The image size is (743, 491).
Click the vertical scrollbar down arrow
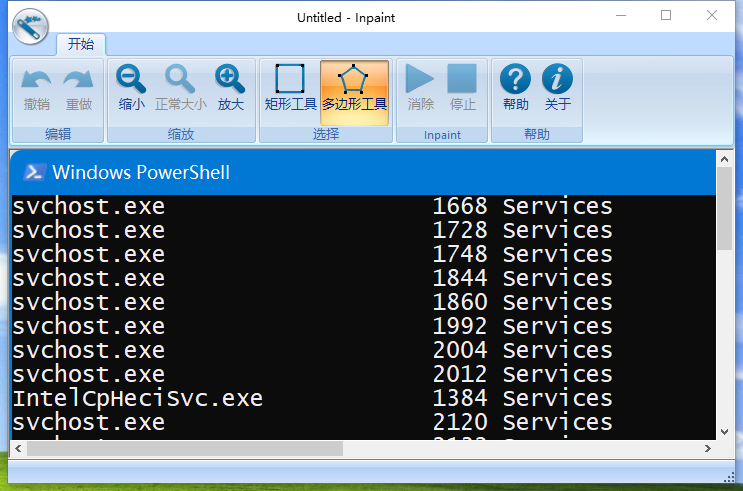pos(724,432)
